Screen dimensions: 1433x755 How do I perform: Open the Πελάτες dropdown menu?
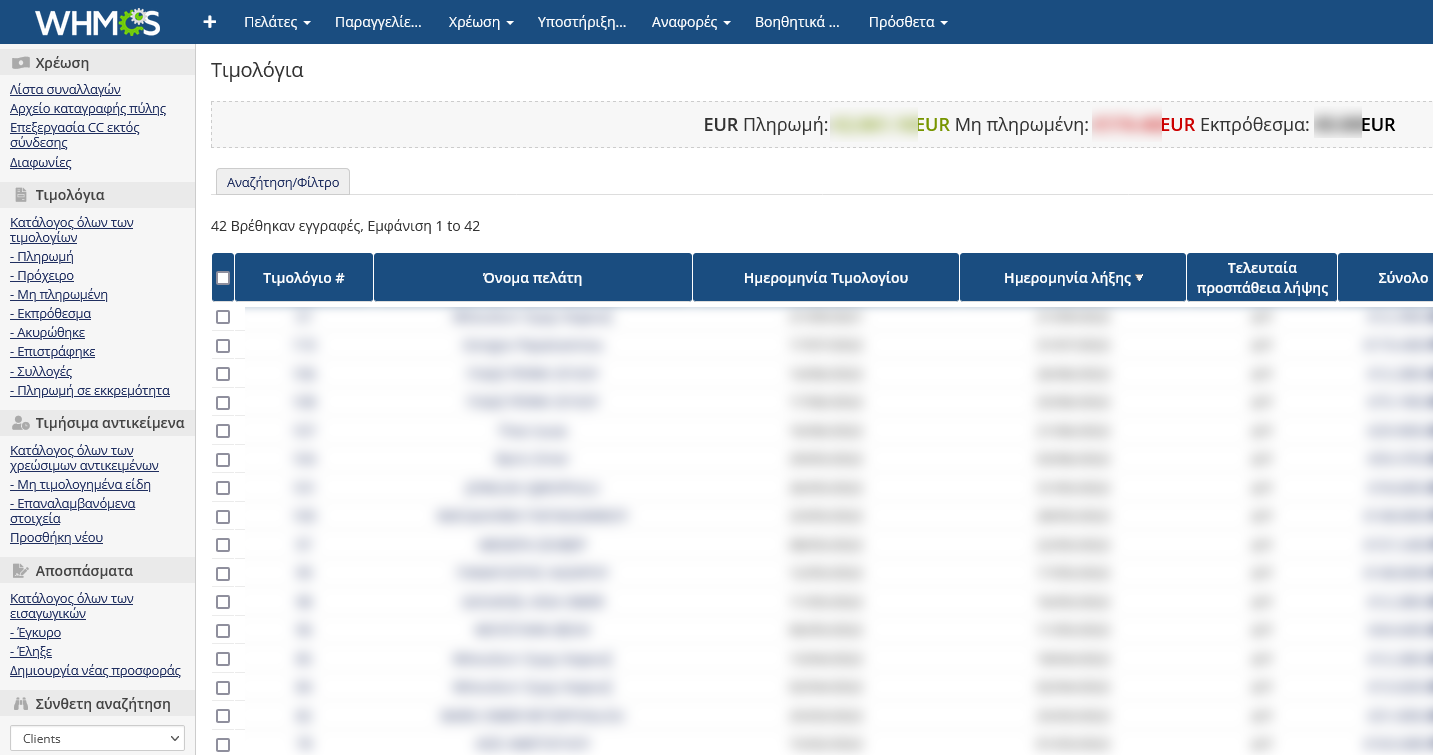(x=277, y=22)
